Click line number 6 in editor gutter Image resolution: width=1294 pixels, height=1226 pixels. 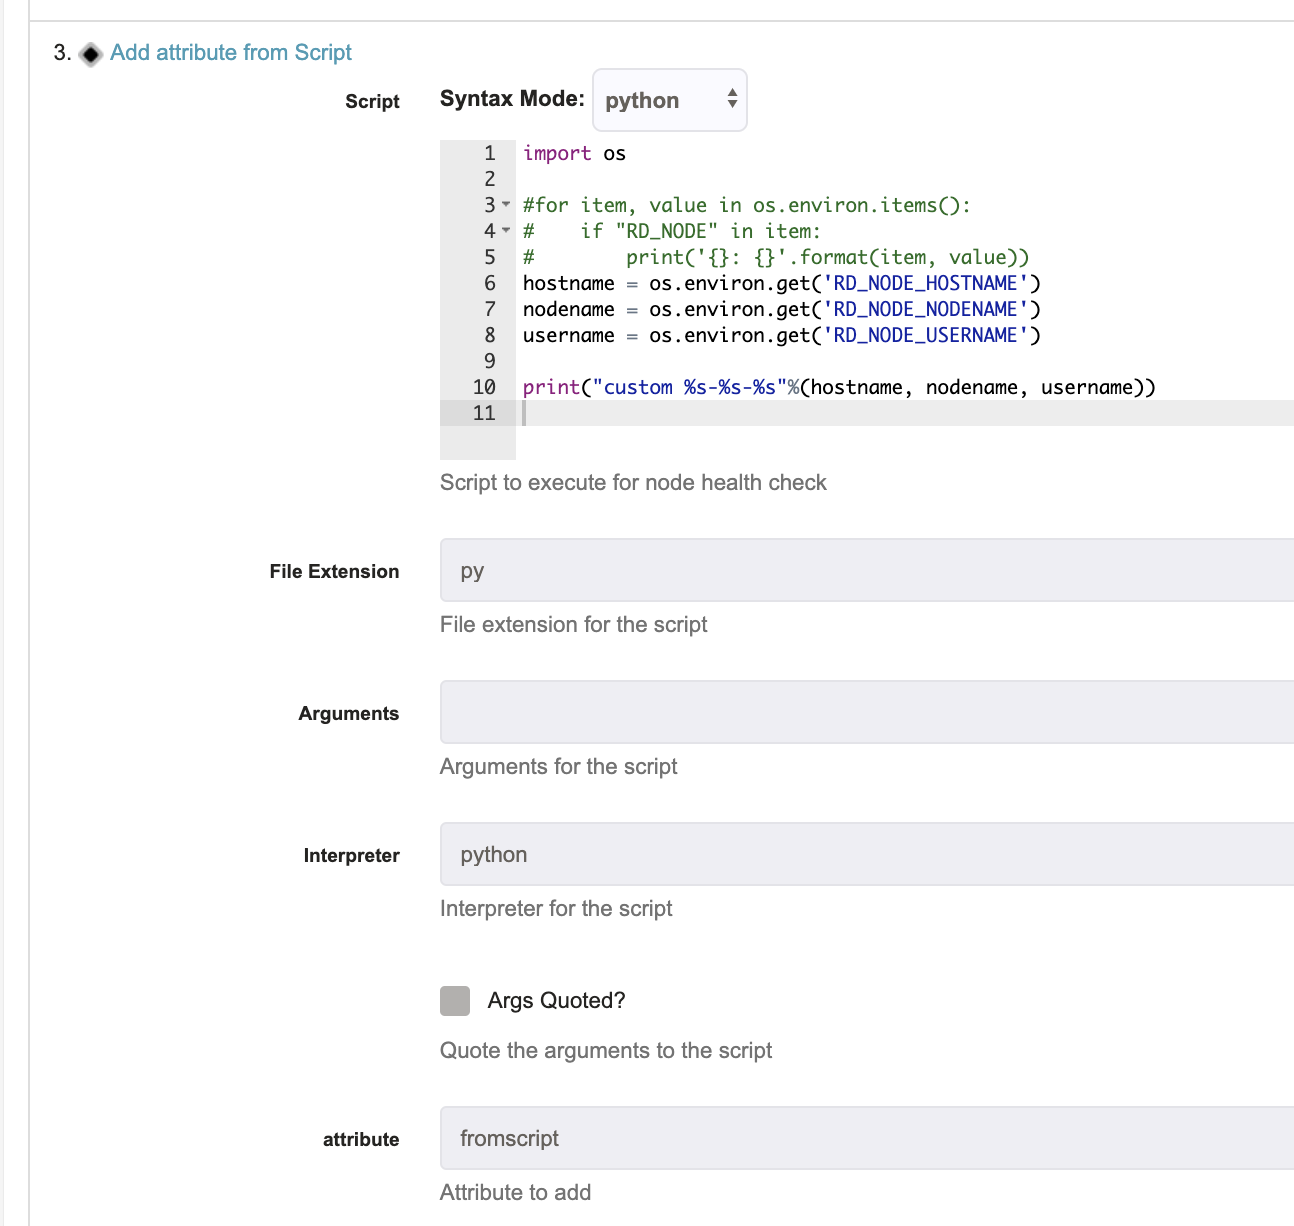click(489, 283)
